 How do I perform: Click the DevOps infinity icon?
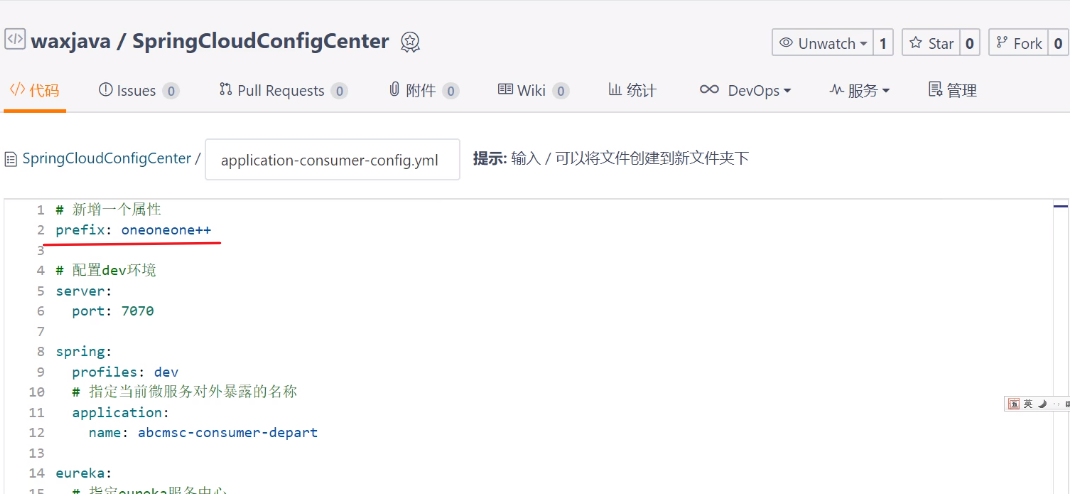[709, 90]
